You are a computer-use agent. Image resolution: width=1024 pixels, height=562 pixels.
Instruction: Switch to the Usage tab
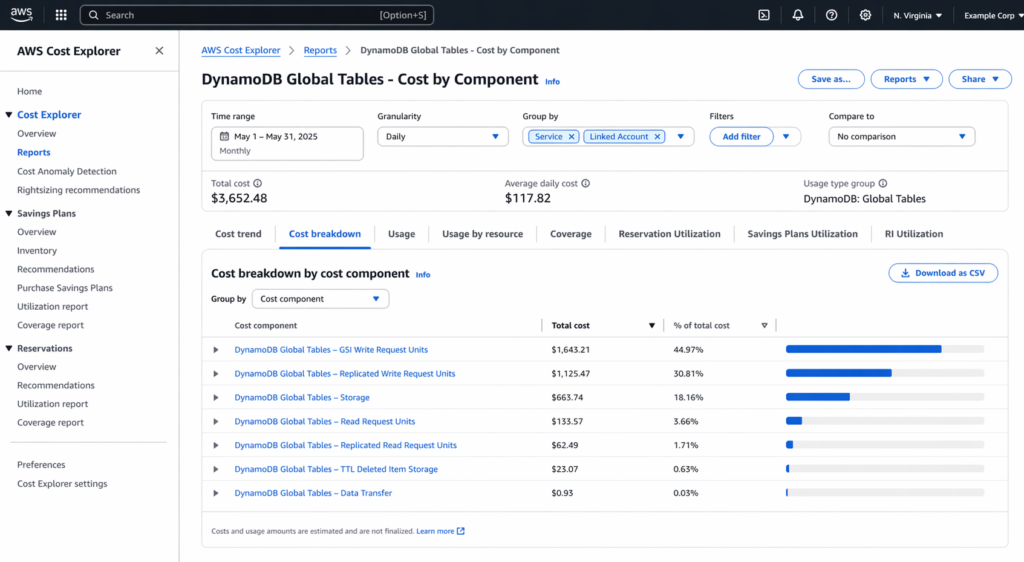(401, 234)
